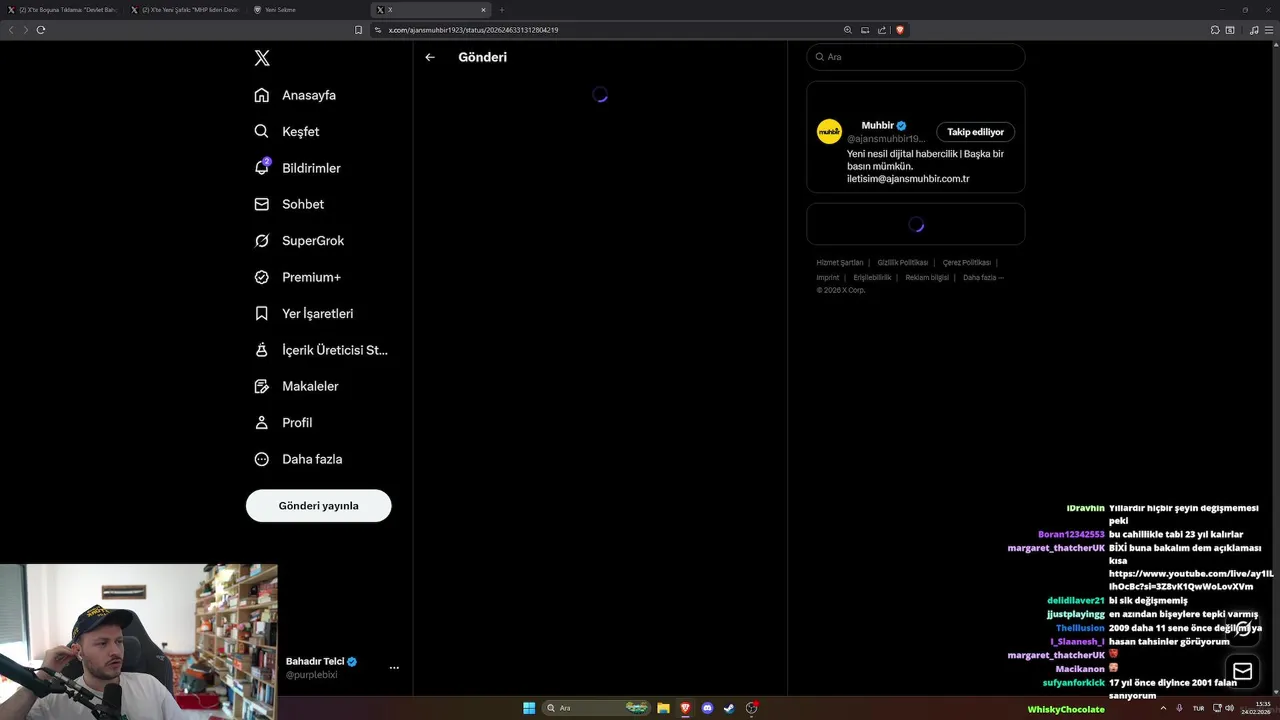Open İçerik Üreticisi Stüdyosu icon
Screen dimensions: 1280x720
coord(262,350)
